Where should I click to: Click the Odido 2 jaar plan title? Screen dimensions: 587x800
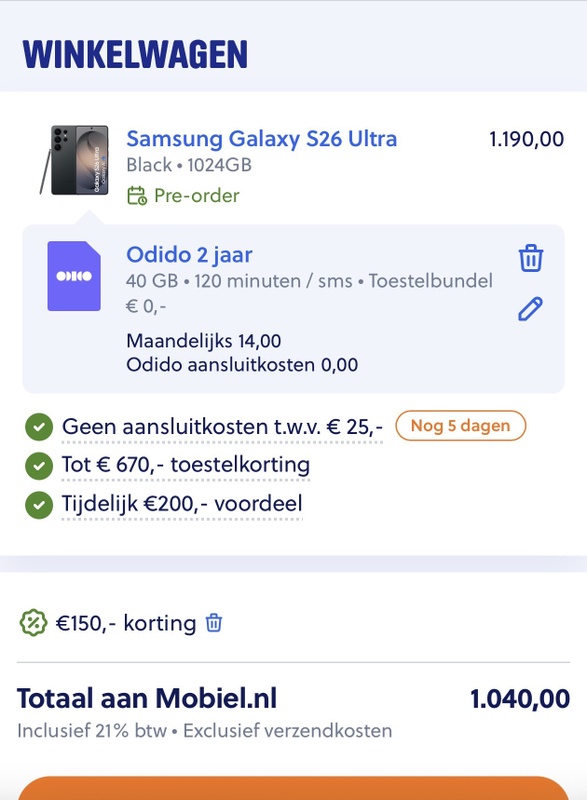point(189,252)
